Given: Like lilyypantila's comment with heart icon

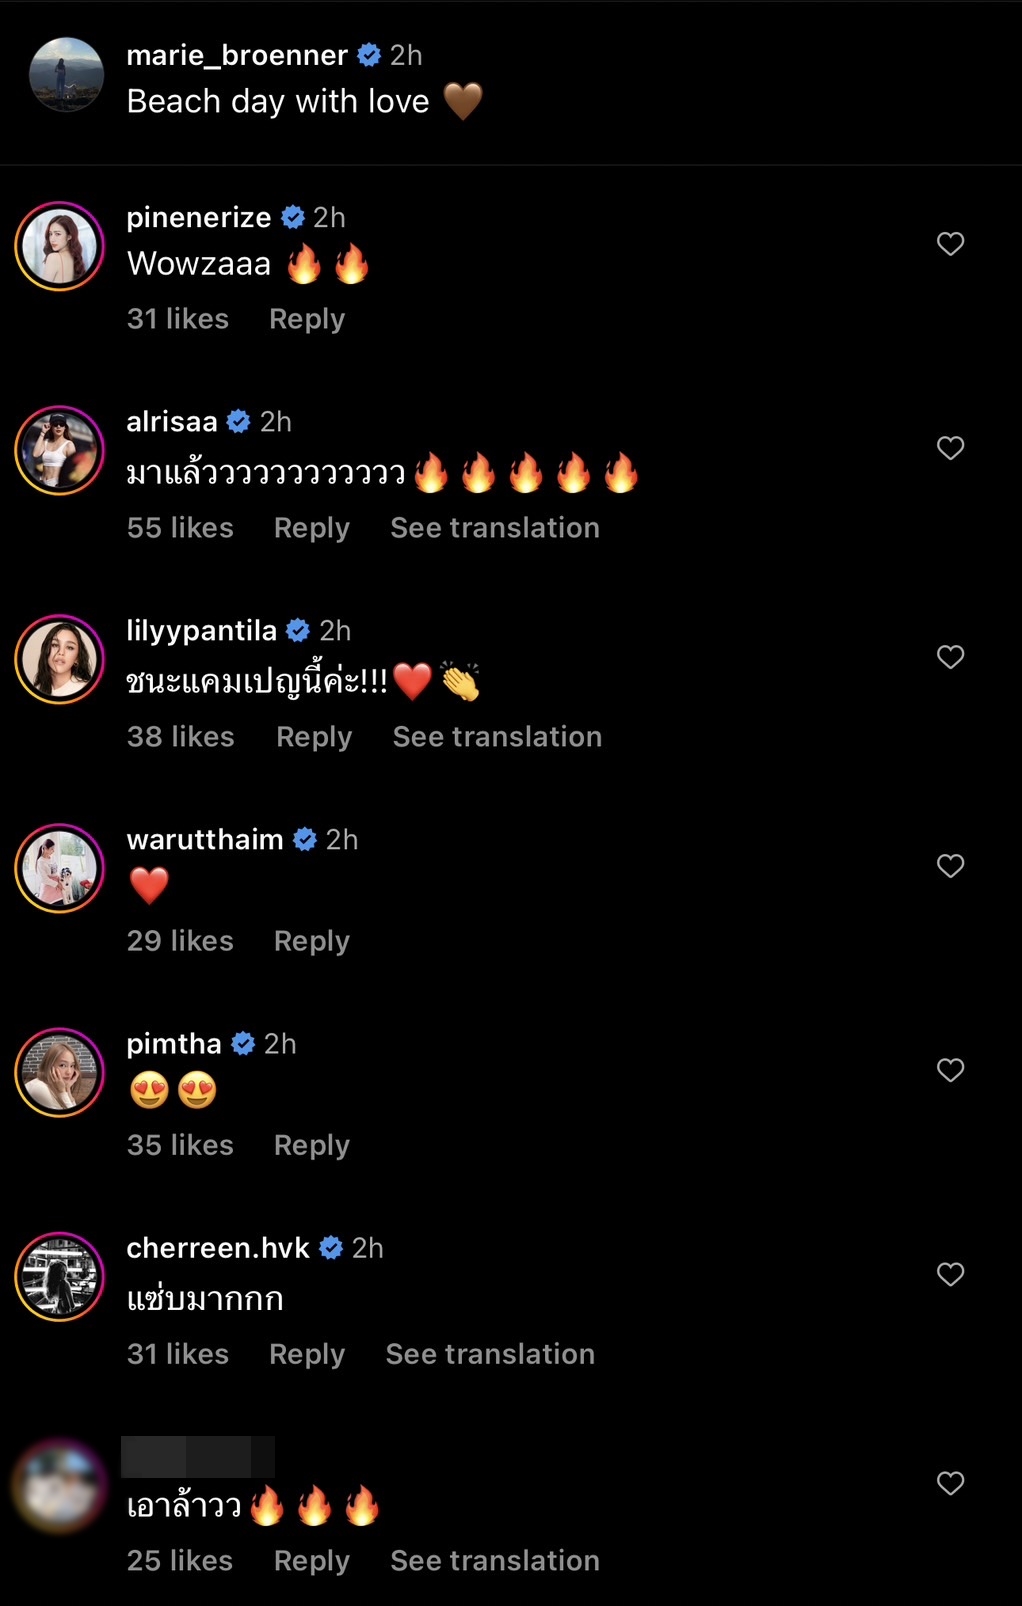Looking at the screenshot, I should 950,657.
